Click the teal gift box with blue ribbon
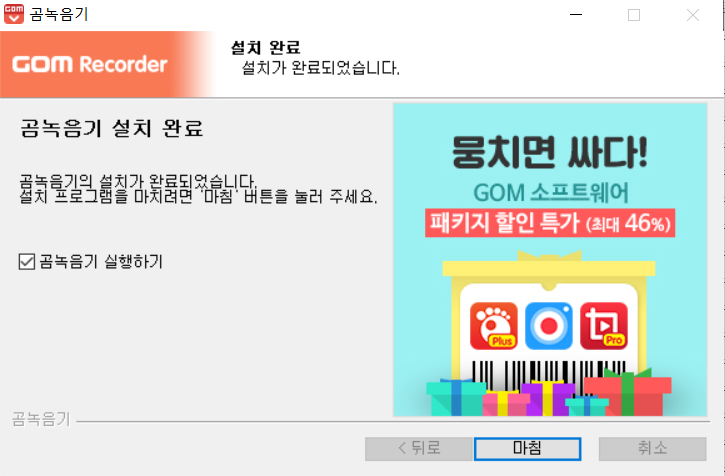 point(456,398)
